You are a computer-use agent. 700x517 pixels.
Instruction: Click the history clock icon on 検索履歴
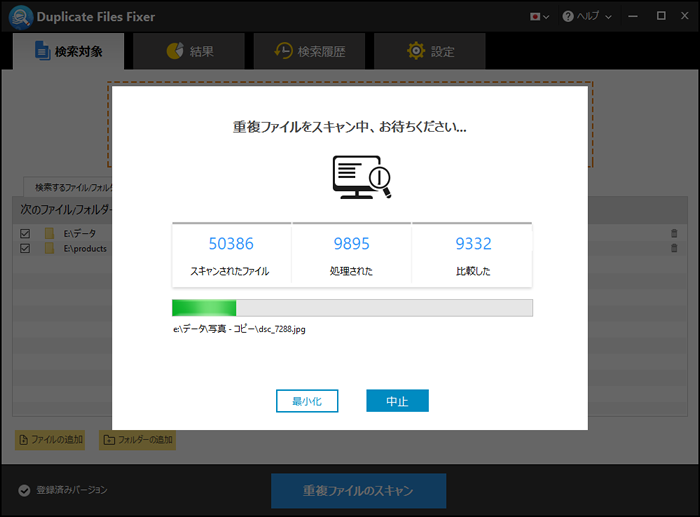(283, 51)
